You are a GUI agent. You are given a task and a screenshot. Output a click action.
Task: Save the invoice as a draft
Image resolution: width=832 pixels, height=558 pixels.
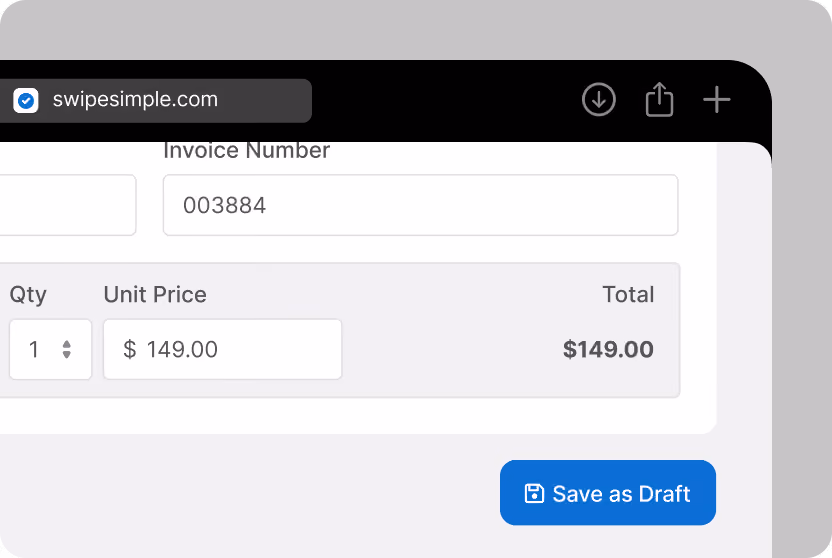(608, 493)
